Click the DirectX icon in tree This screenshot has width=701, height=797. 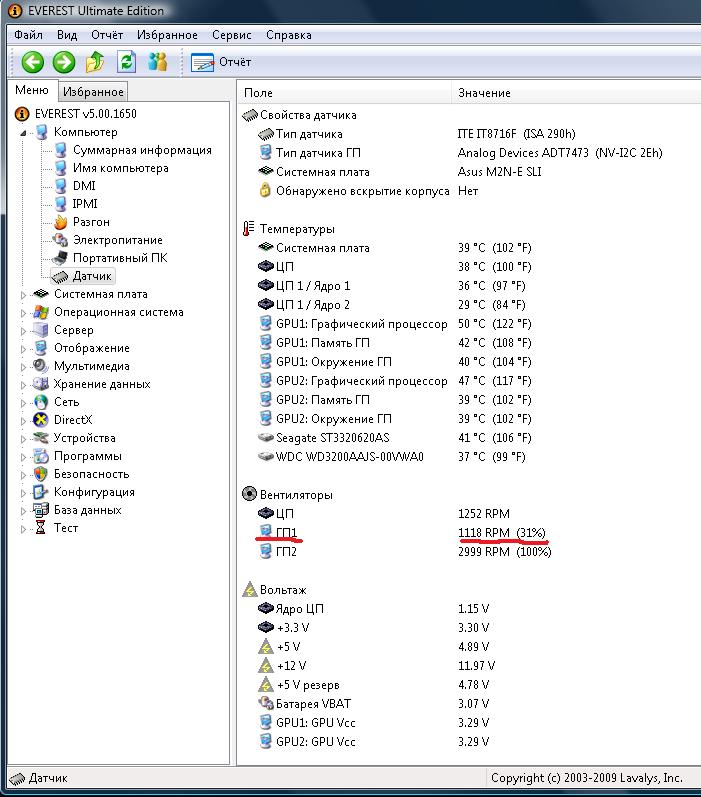click(x=41, y=420)
